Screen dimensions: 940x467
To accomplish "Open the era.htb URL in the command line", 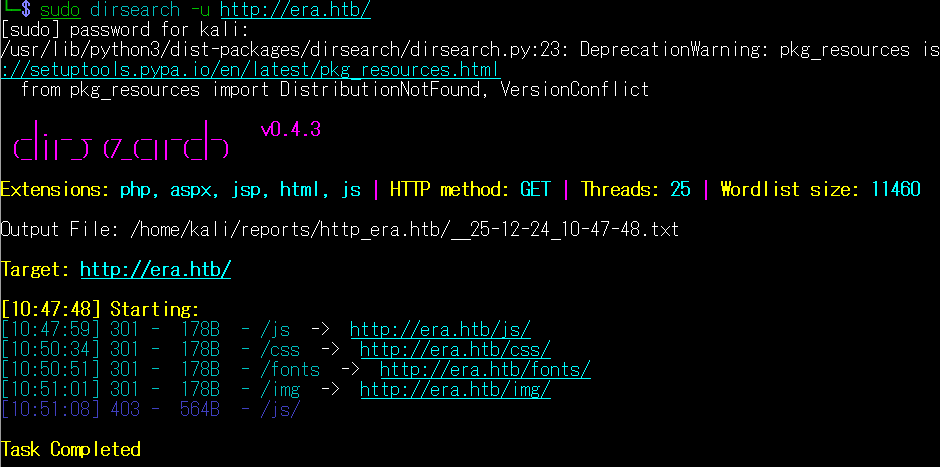I will 294,10.
